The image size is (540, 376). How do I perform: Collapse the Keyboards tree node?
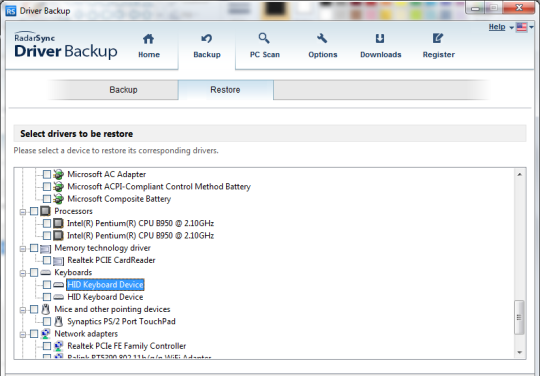click(23, 273)
